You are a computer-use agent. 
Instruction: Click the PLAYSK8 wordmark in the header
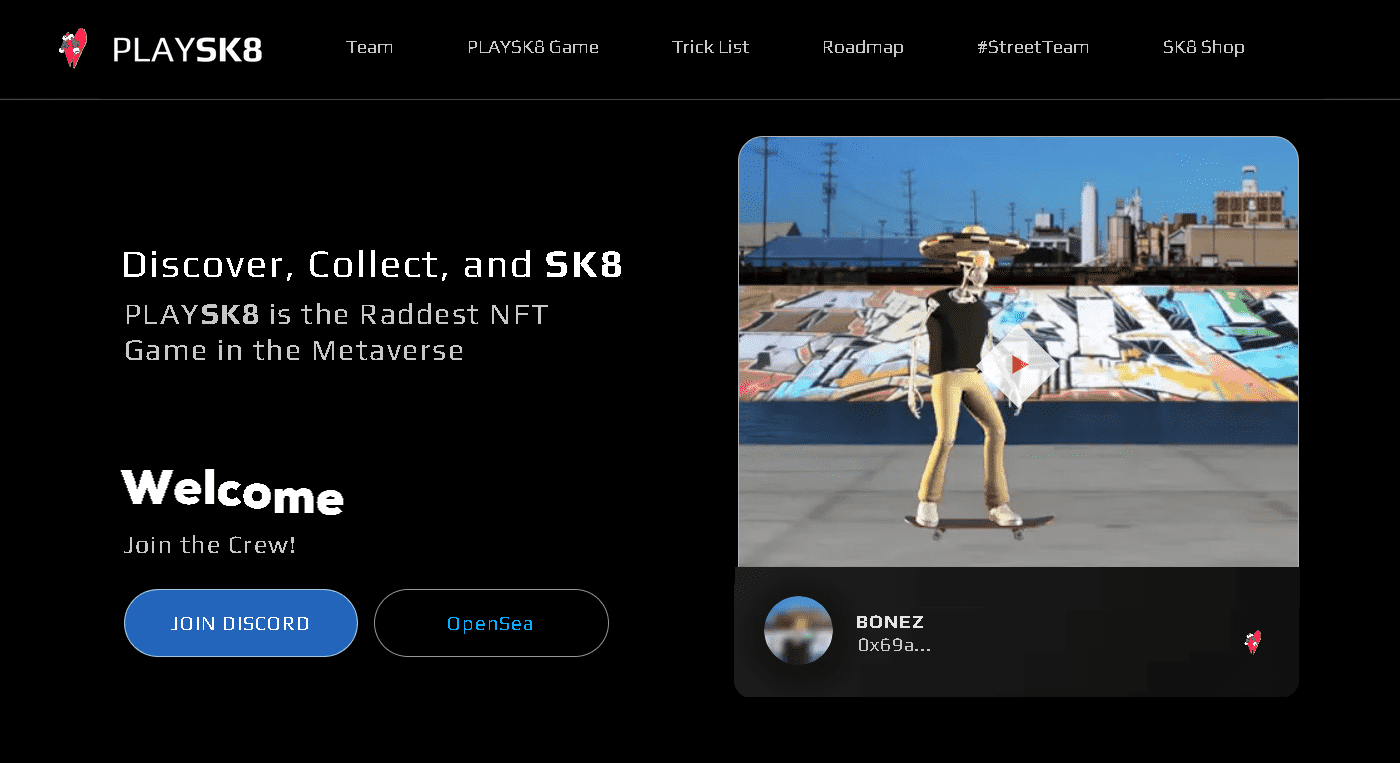pos(186,48)
